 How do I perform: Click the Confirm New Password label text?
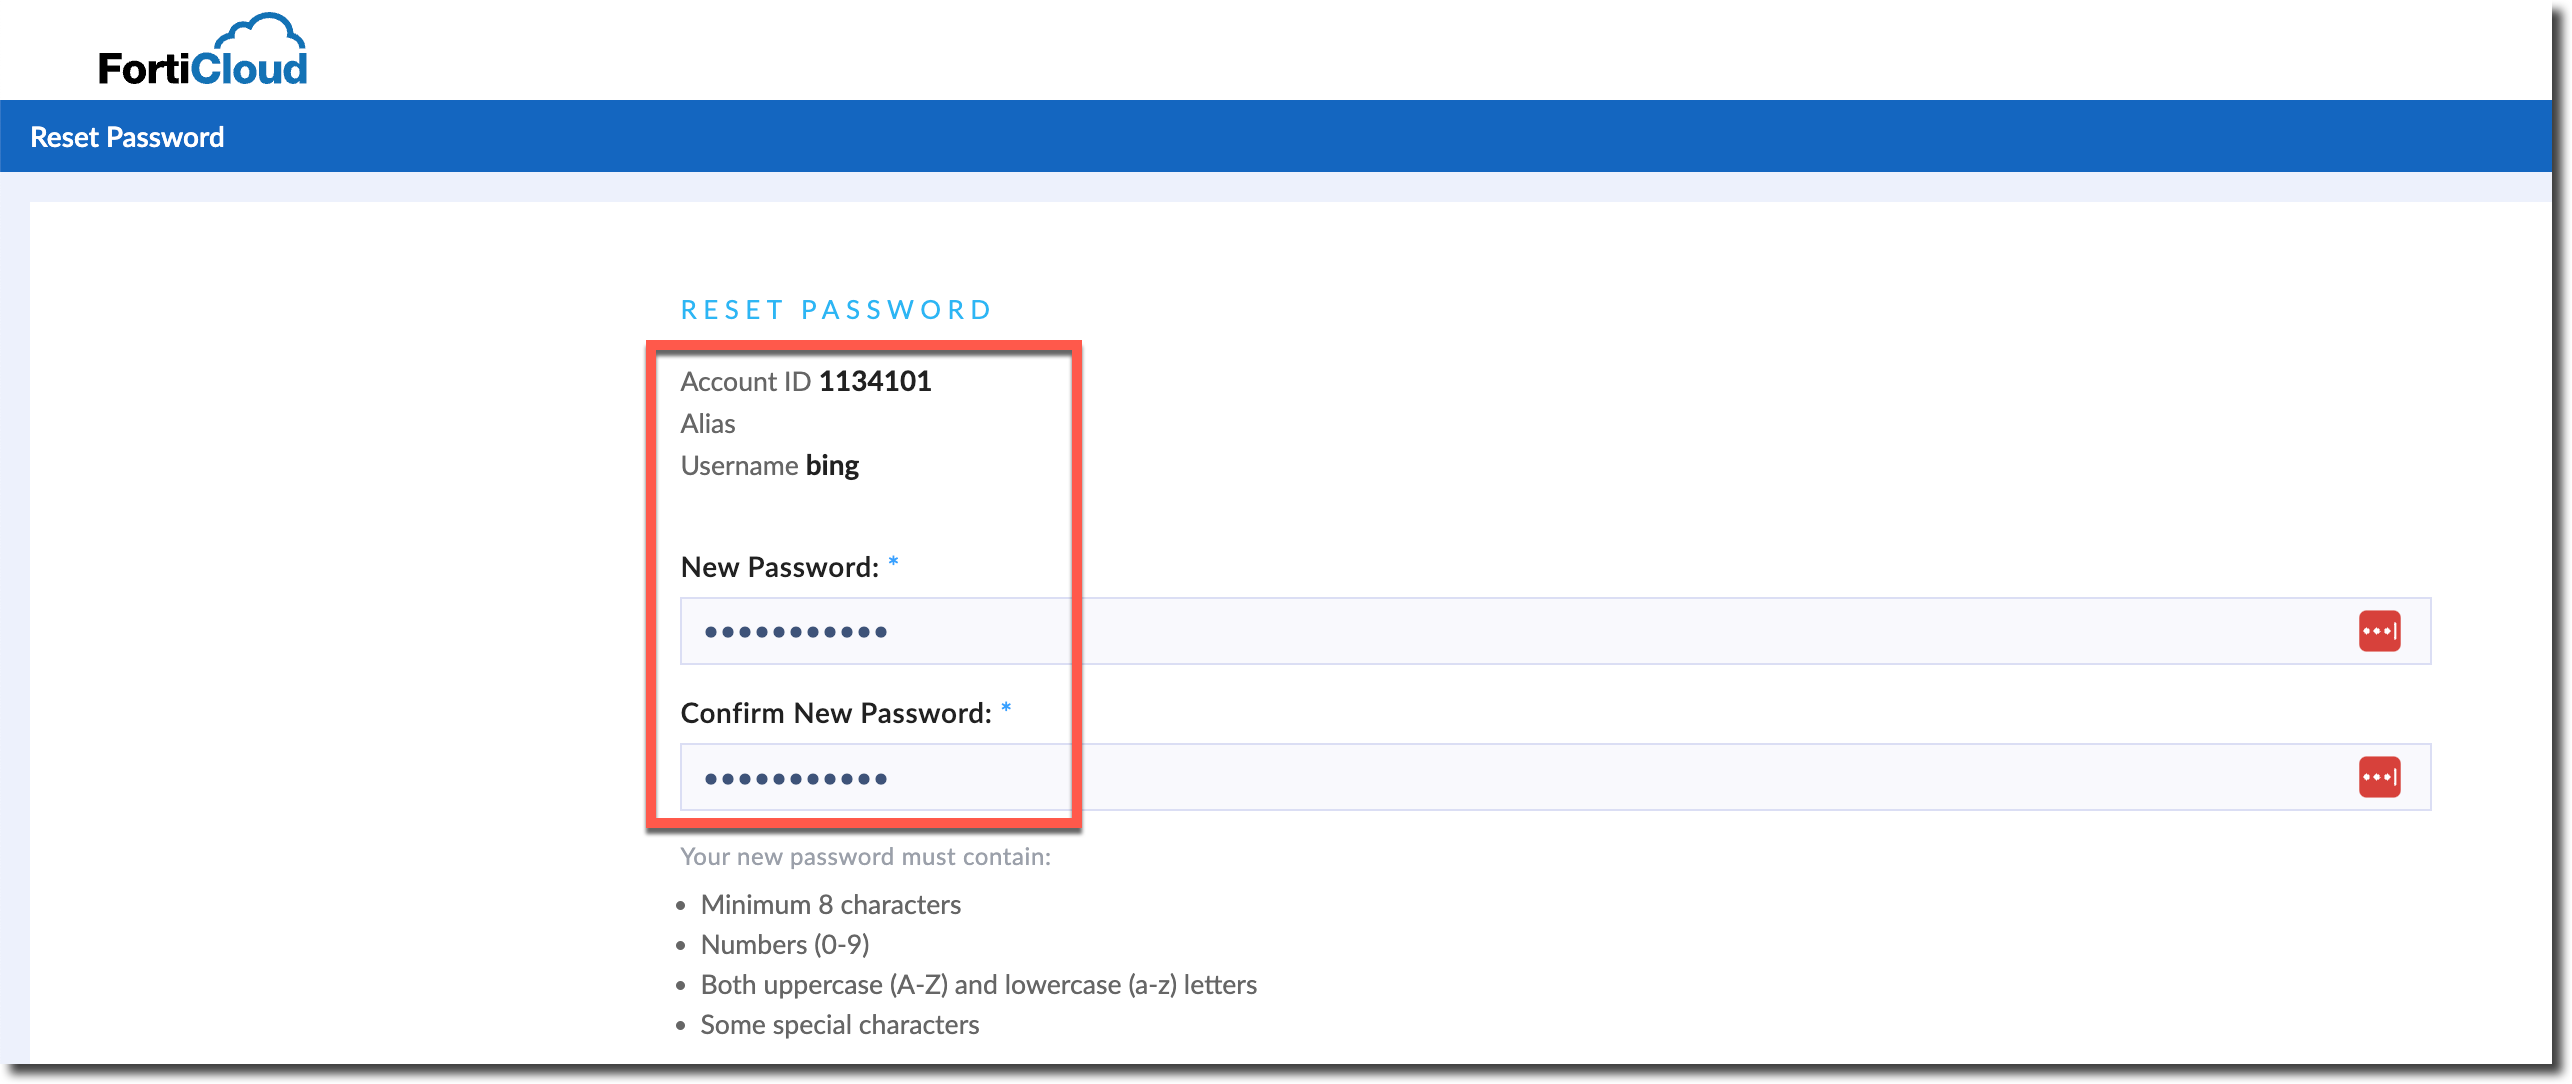(x=836, y=713)
